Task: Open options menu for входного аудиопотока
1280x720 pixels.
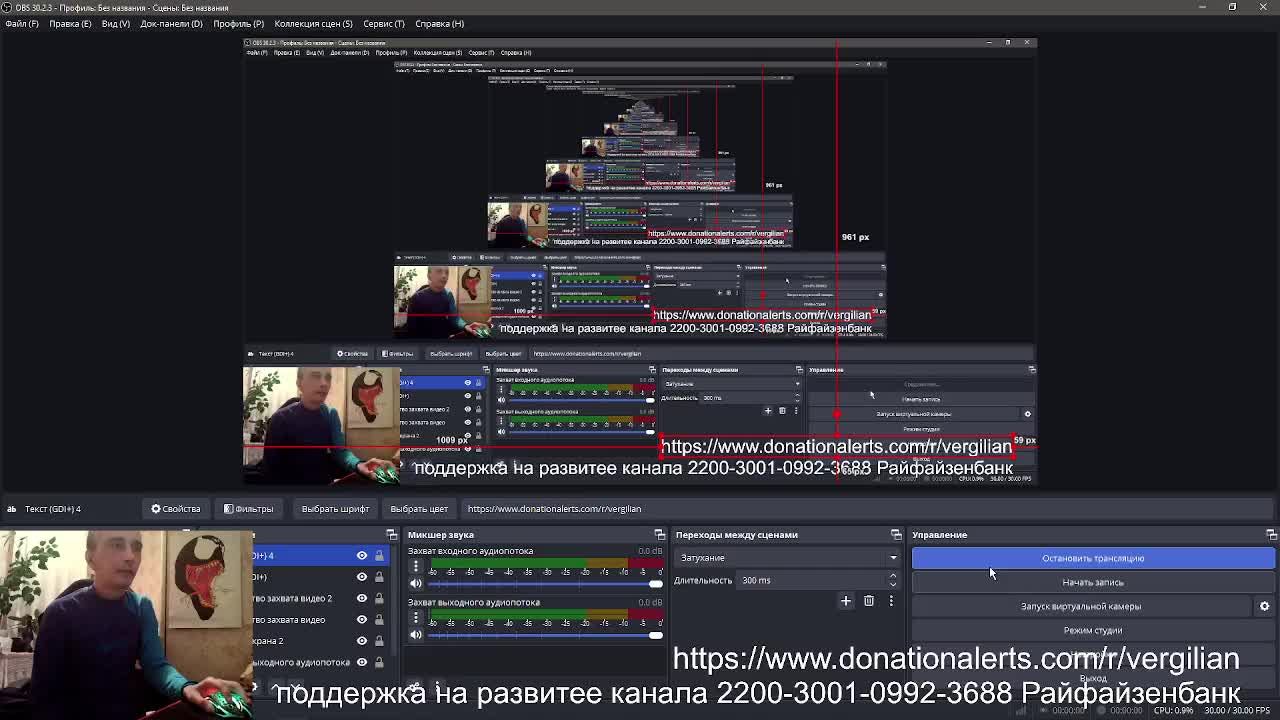Action: (x=416, y=567)
